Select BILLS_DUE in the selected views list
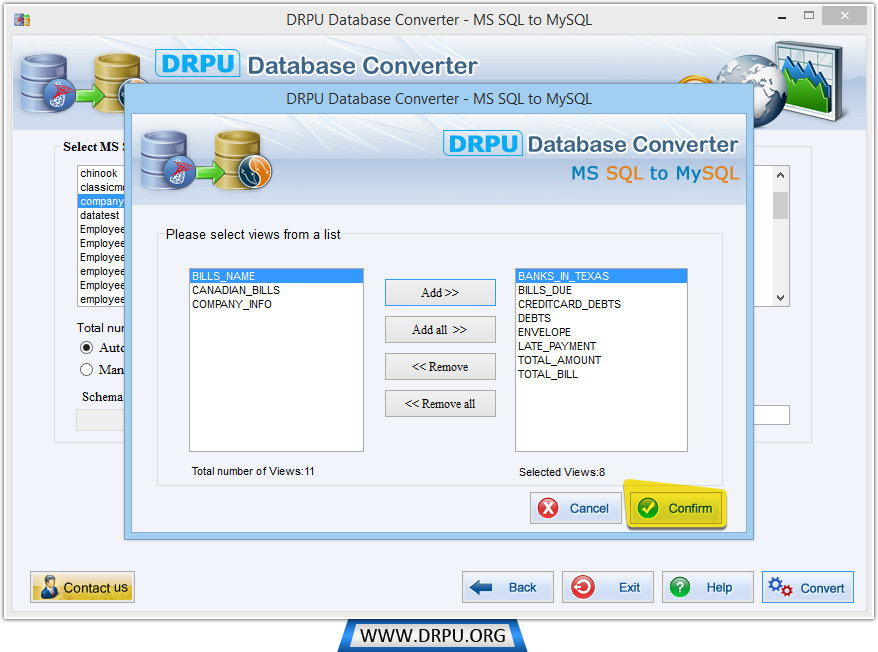Viewport: 878px width, 652px height. tap(601, 290)
